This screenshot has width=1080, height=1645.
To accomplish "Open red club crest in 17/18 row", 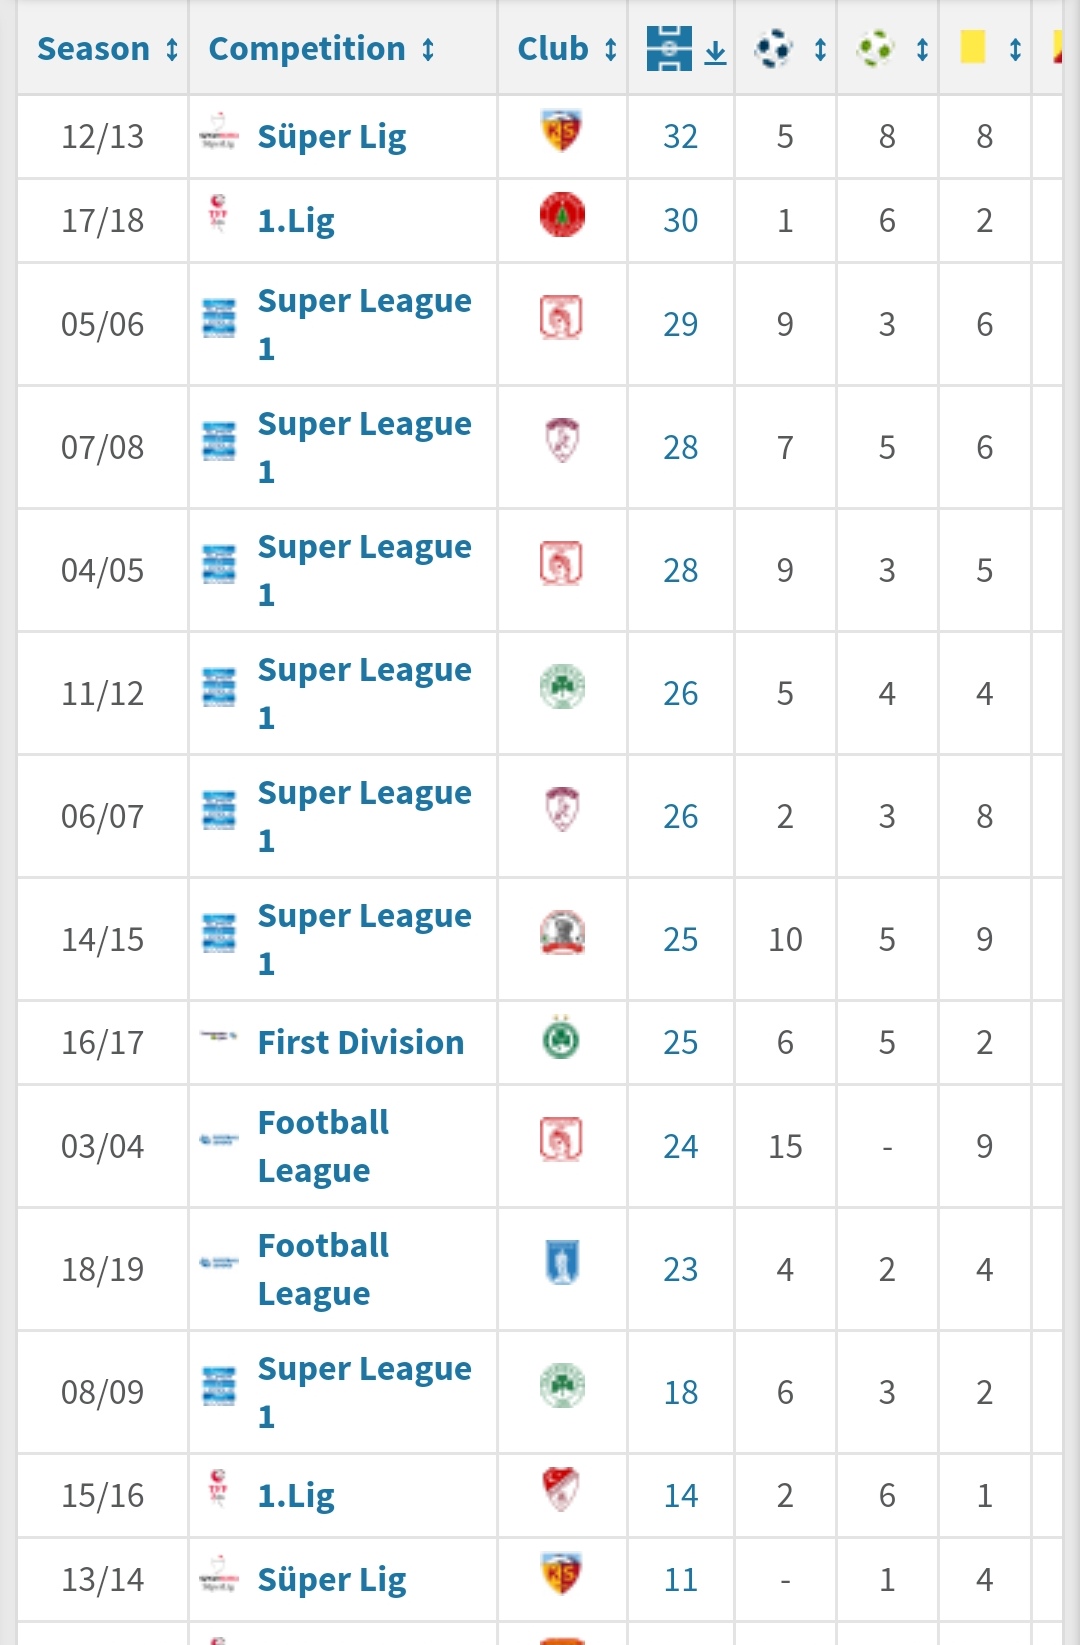I will point(562,215).
